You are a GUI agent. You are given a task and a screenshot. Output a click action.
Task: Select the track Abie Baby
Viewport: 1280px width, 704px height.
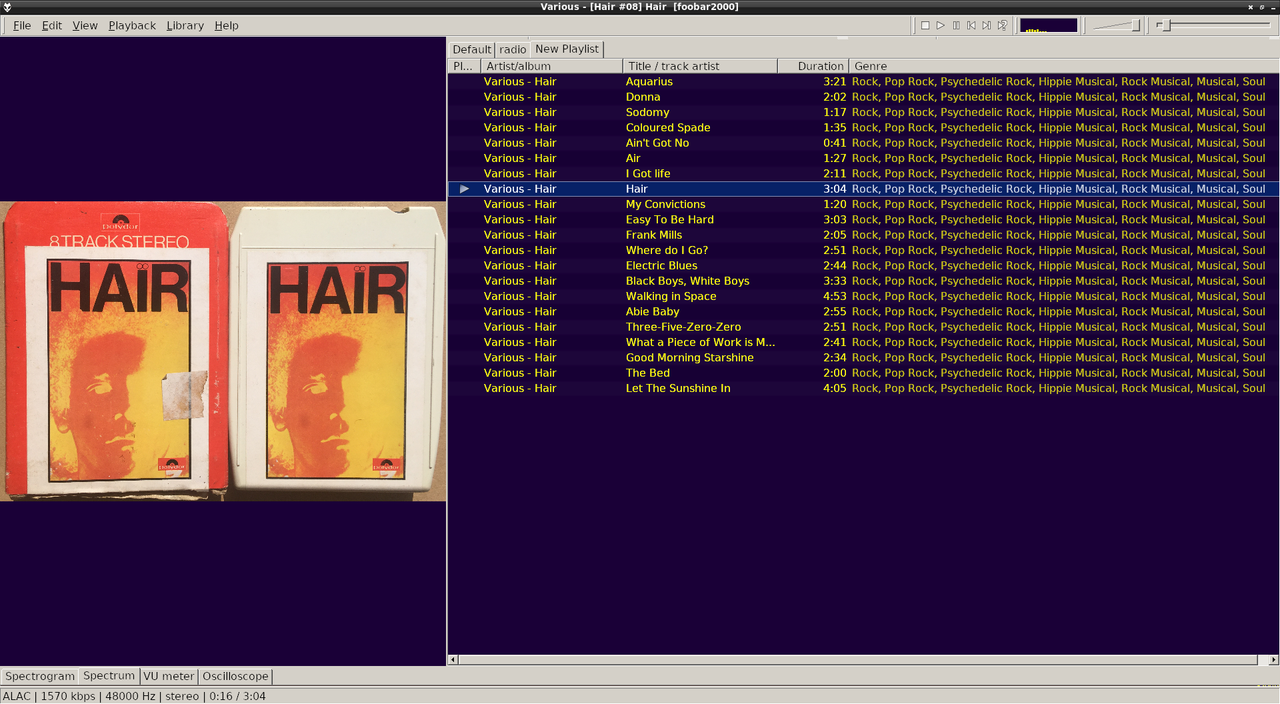point(863,312)
